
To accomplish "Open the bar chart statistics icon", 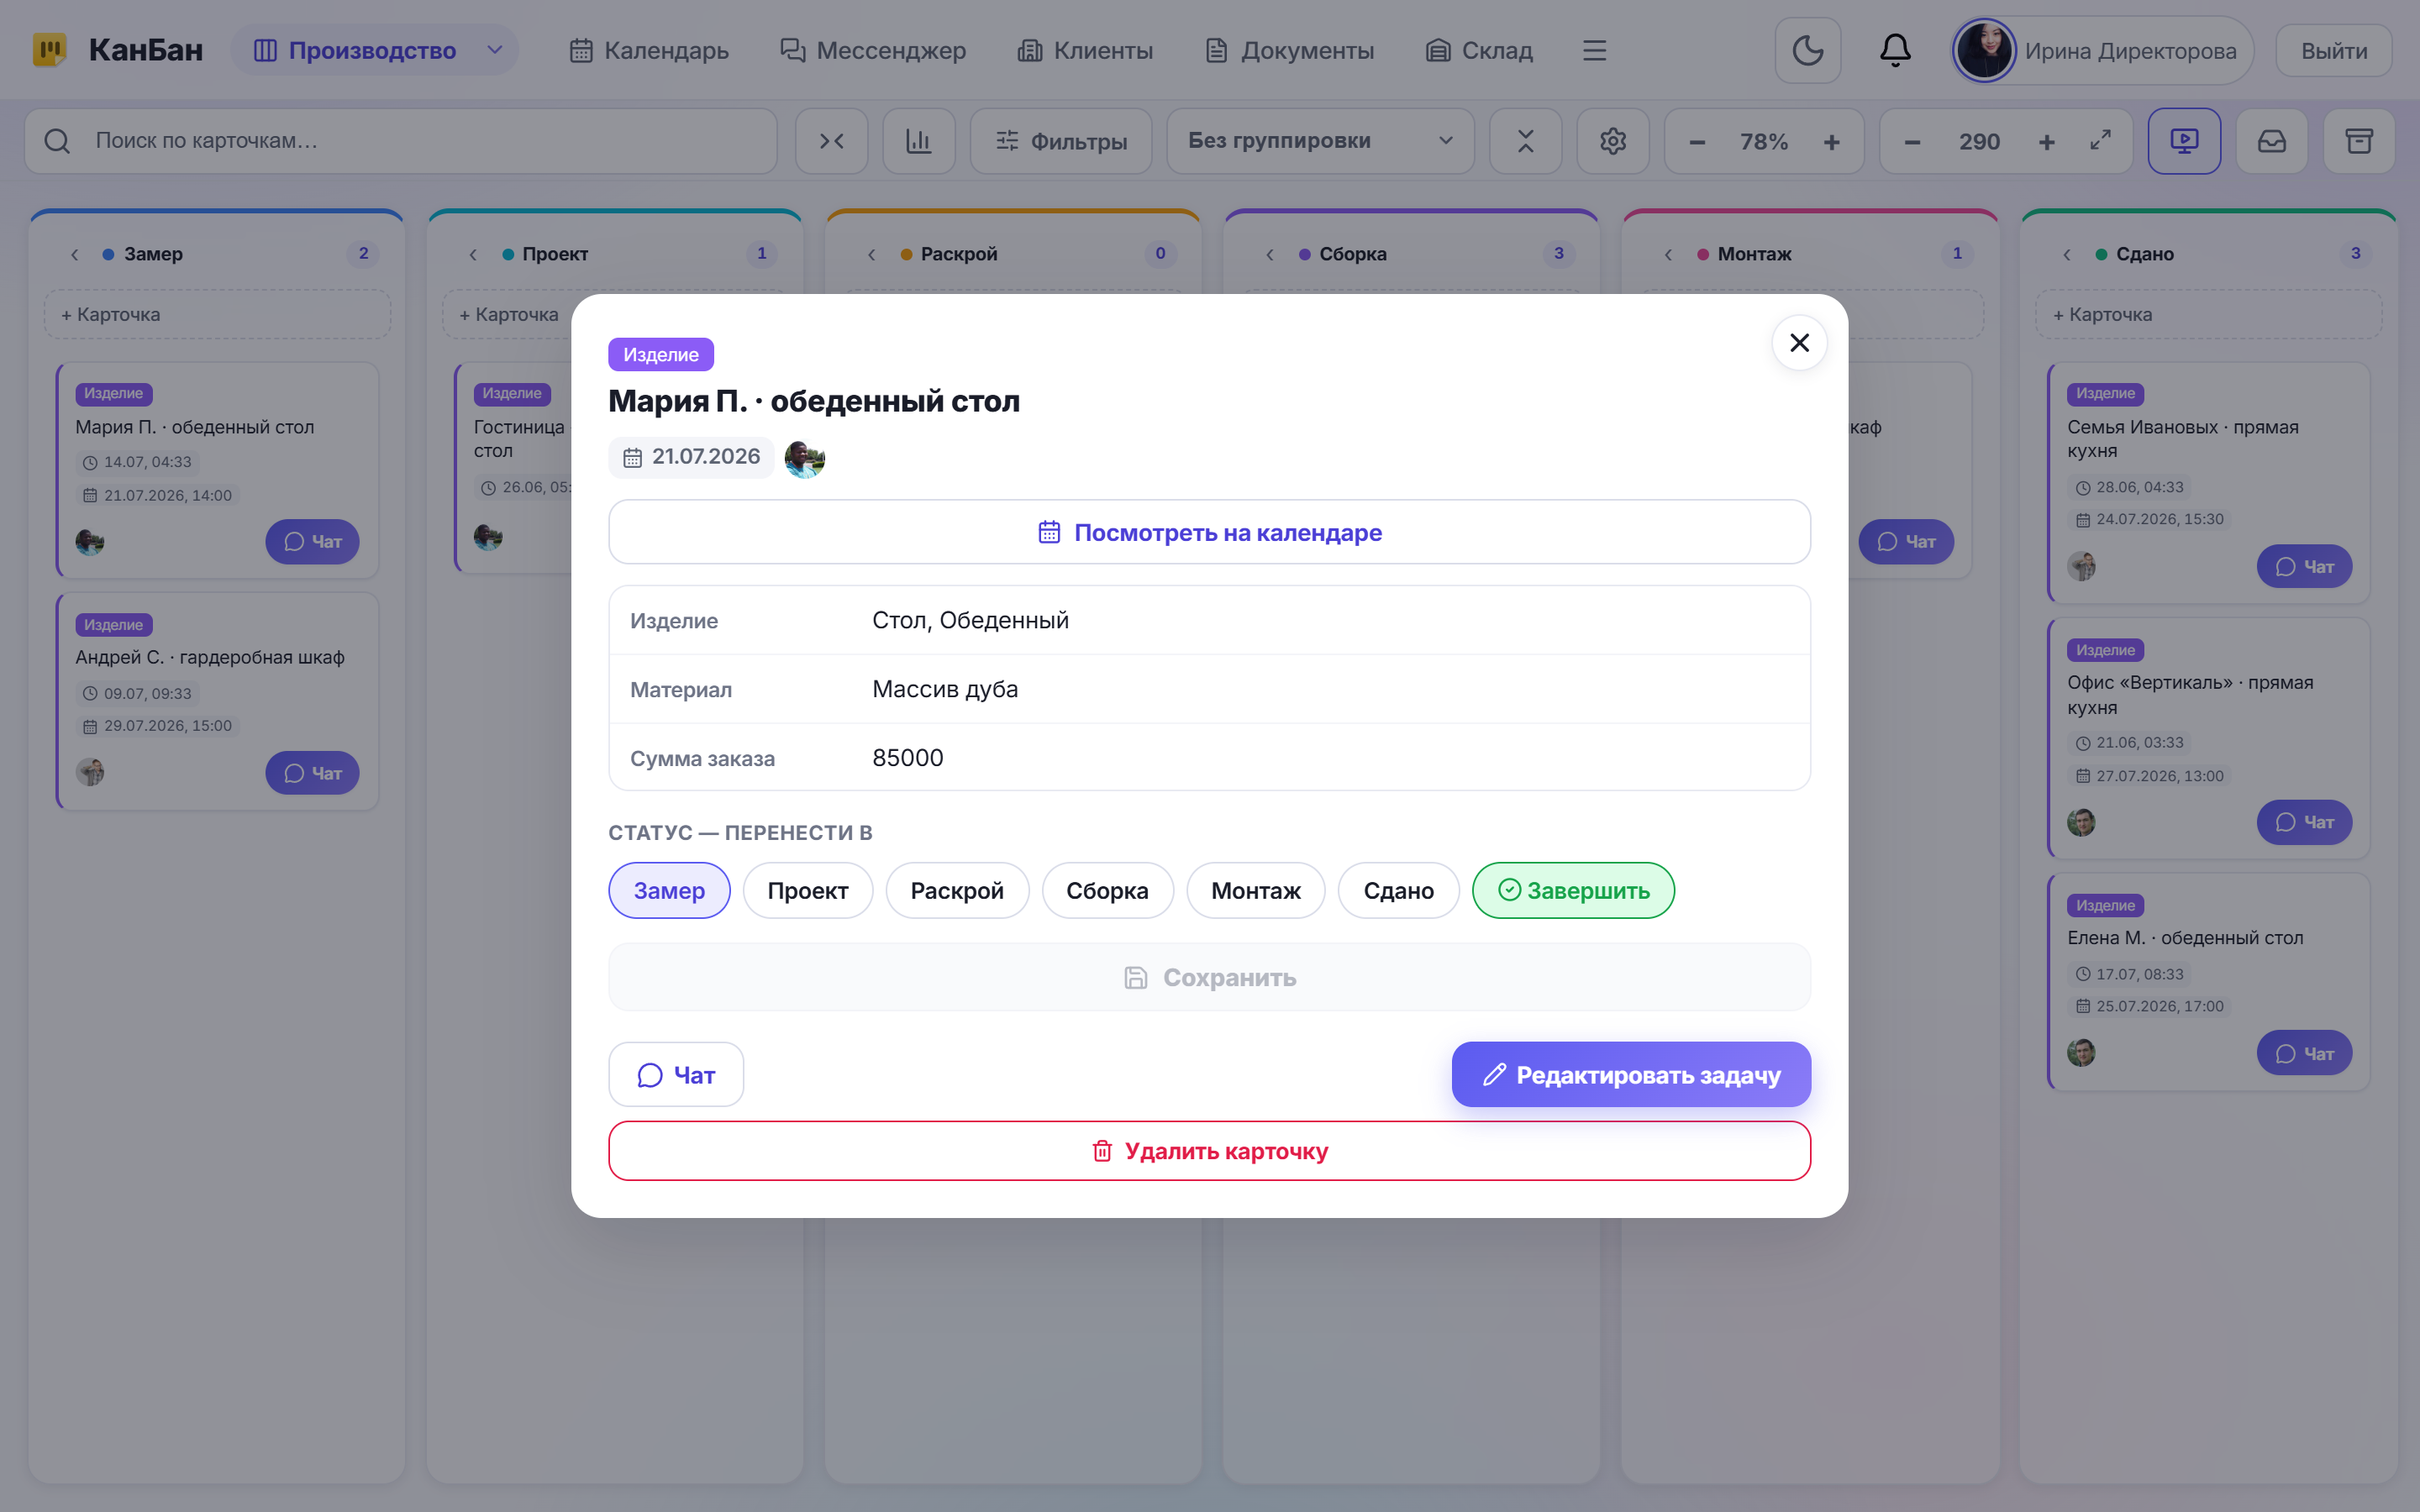I will point(919,141).
